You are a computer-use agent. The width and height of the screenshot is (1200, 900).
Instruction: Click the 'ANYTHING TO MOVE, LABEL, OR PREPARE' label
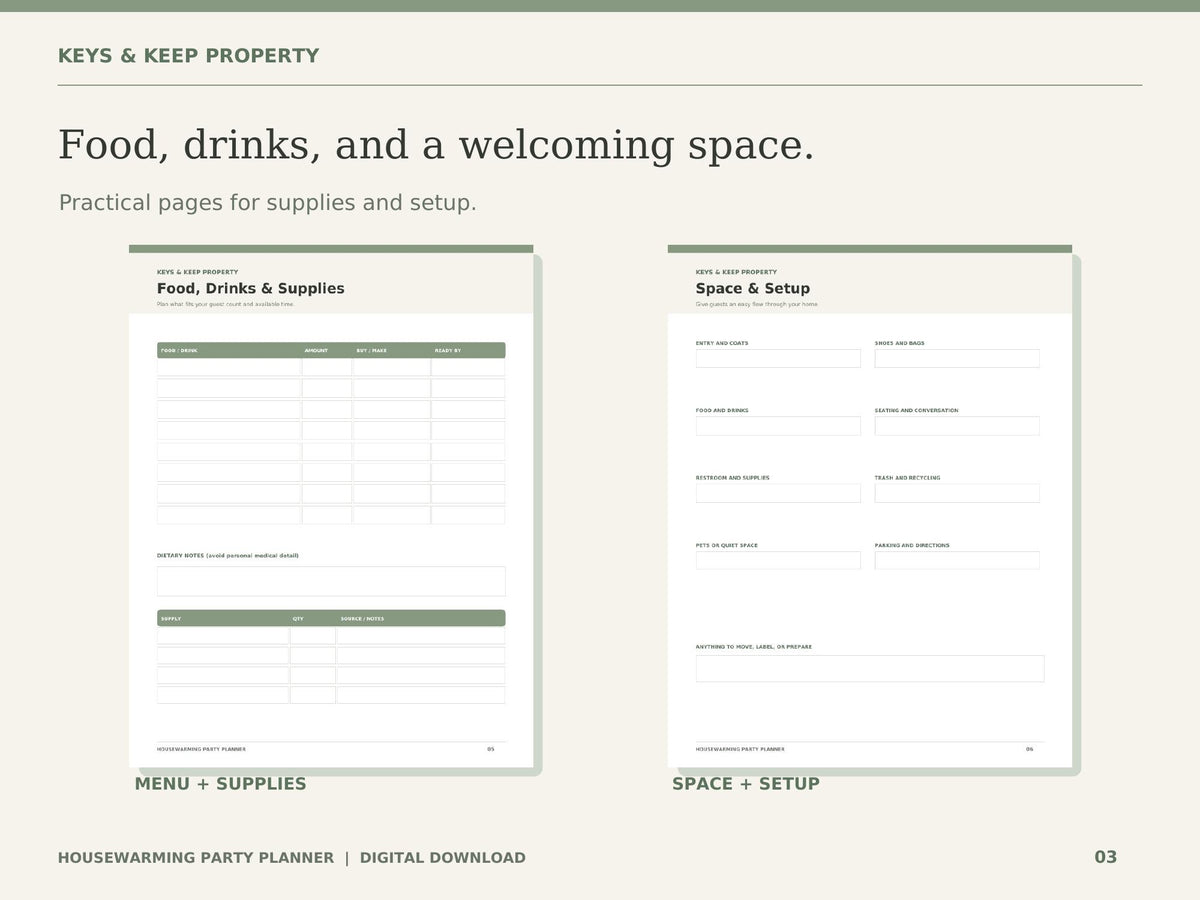point(754,647)
